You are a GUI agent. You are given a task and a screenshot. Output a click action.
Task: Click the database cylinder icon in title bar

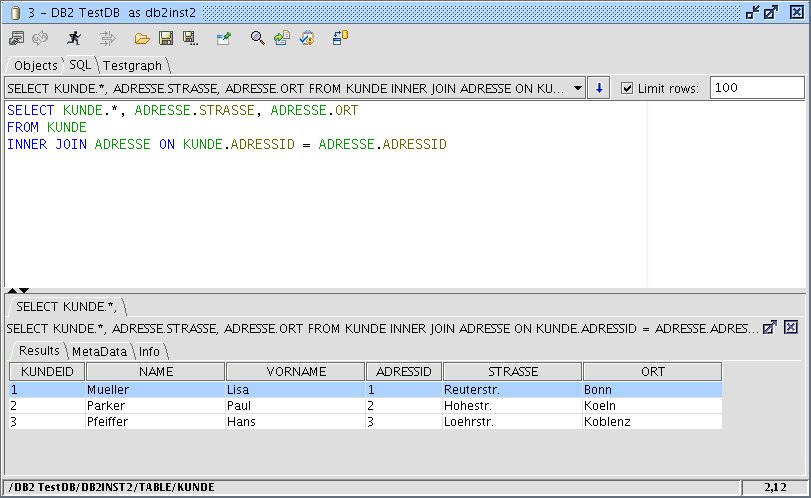click(16, 13)
